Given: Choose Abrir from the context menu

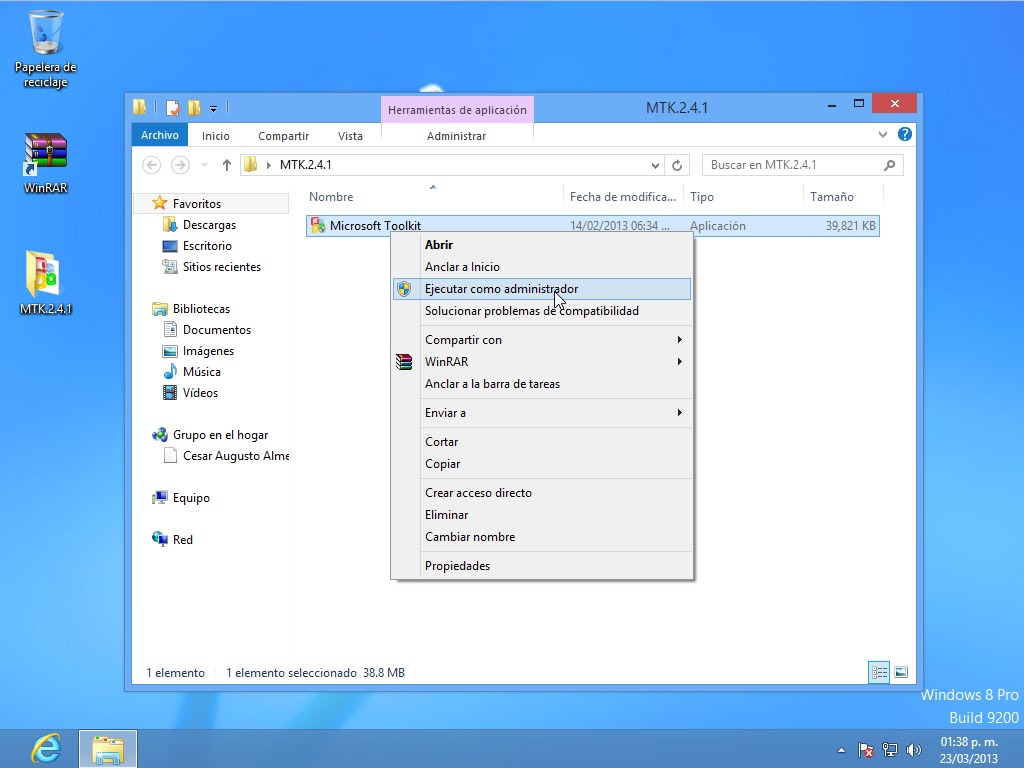Looking at the screenshot, I should (x=542, y=245).
